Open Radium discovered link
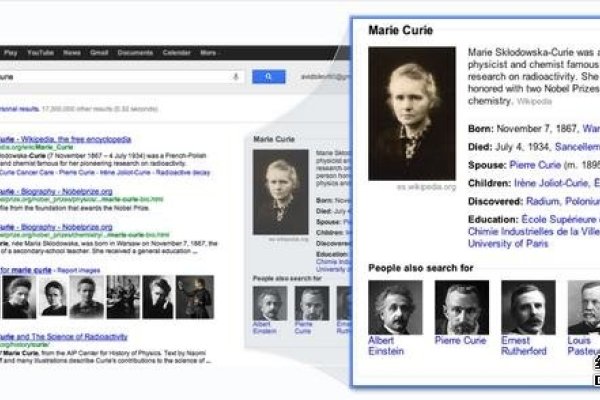 [543, 201]
